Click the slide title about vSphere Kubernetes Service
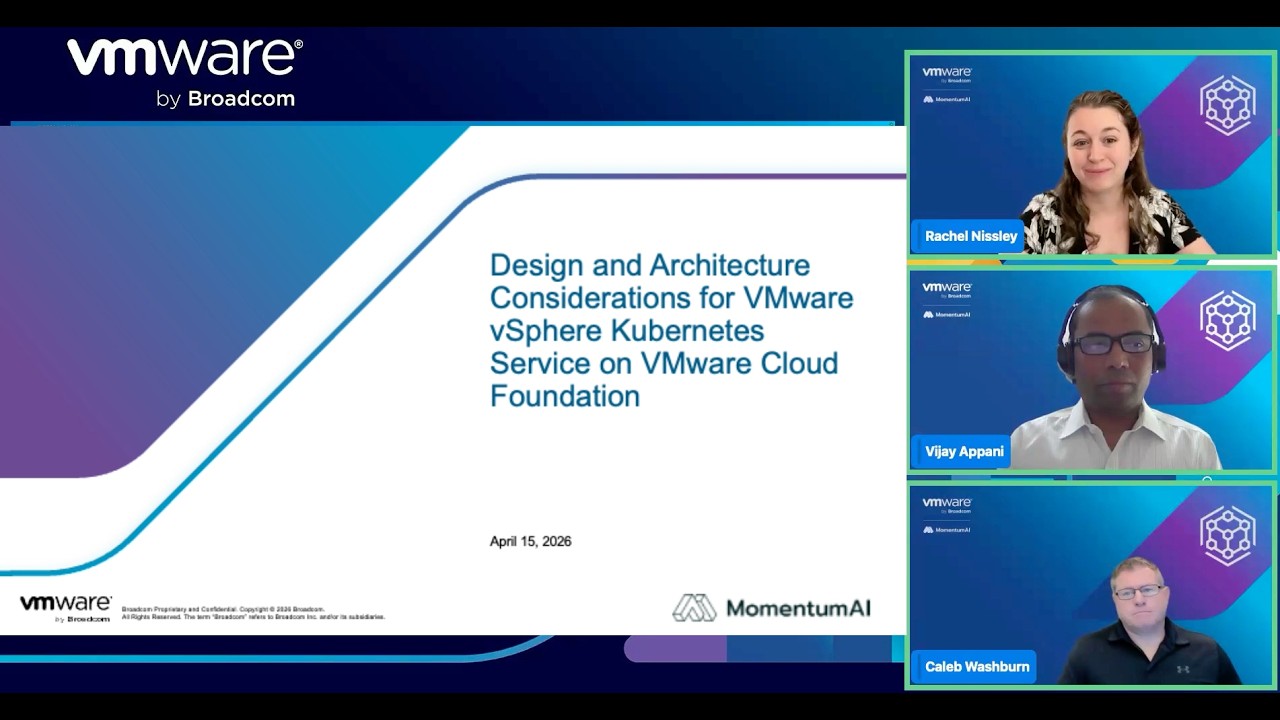This screenshot has width=1280, height=720. (671, 330)
